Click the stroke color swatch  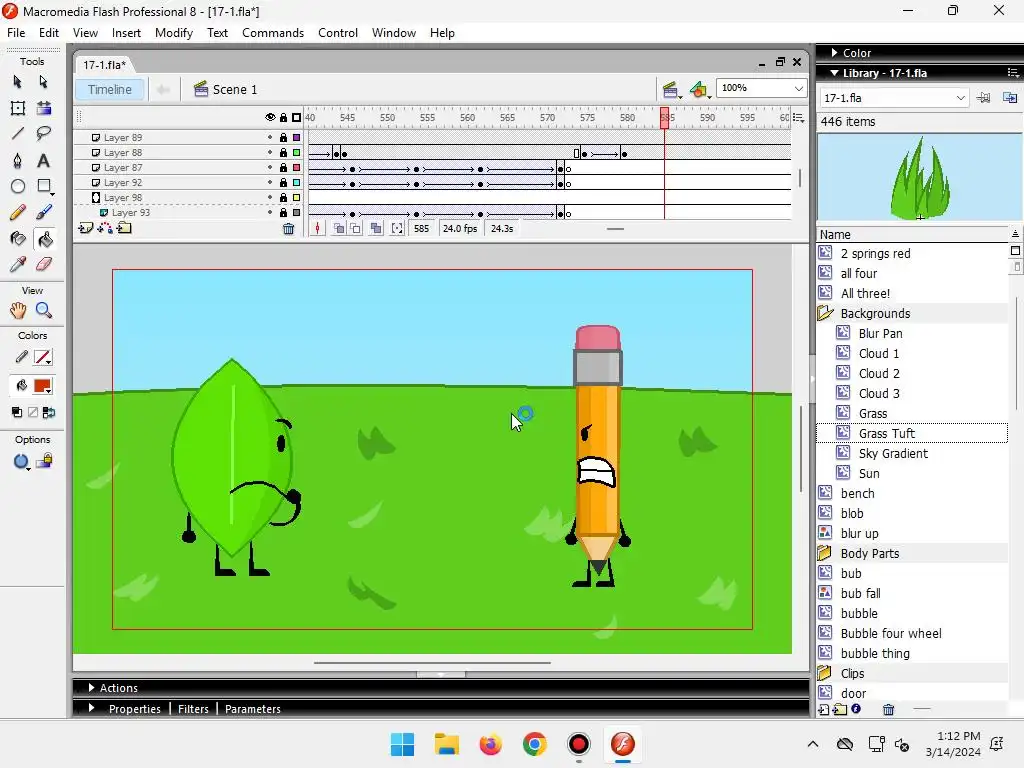point(42,357)
